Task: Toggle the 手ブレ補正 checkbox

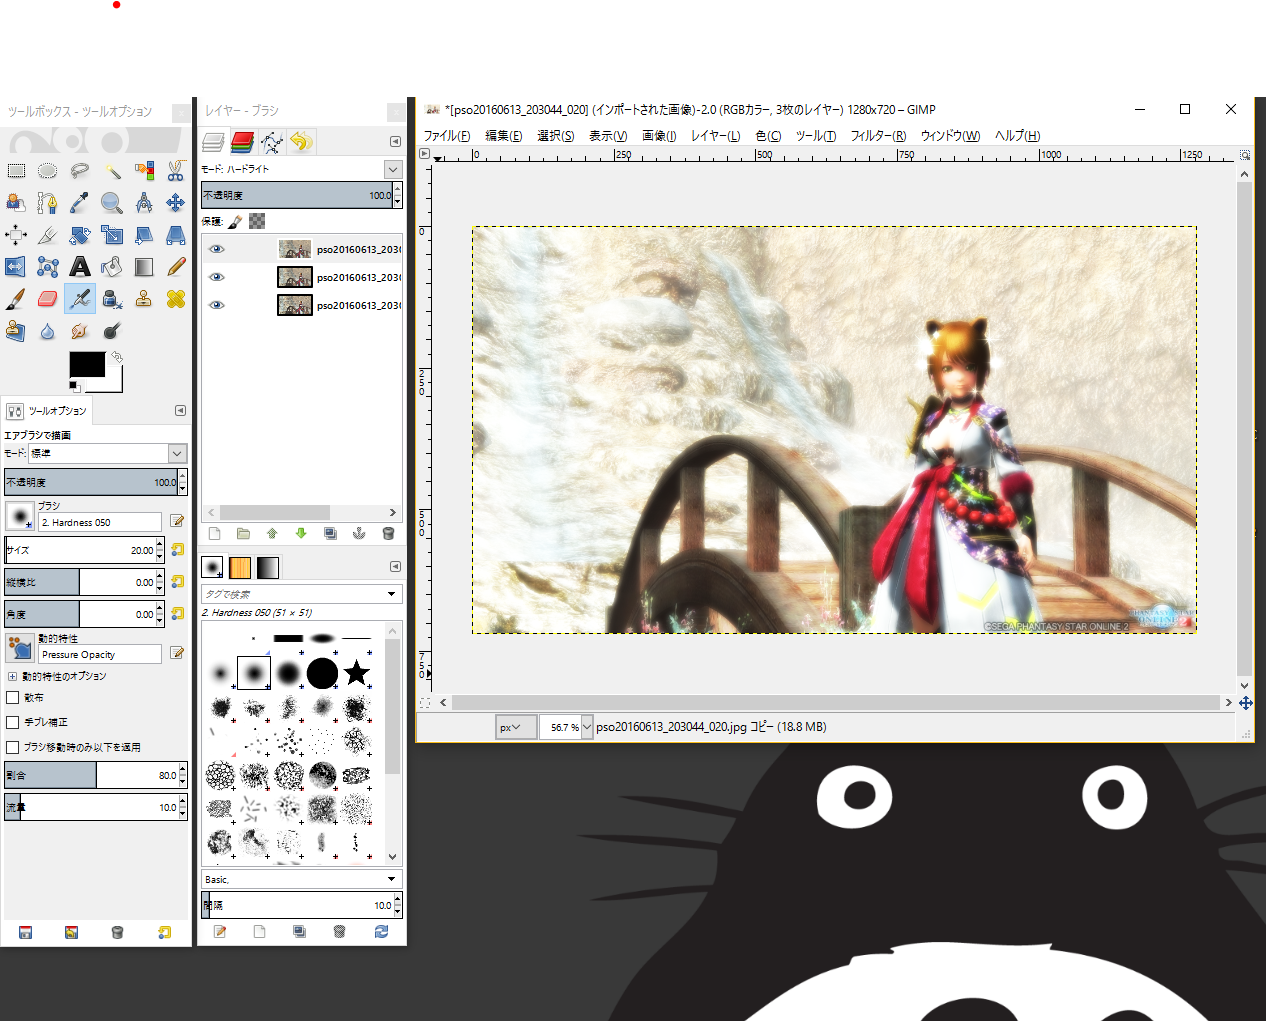Action: [x=13, y=722]
